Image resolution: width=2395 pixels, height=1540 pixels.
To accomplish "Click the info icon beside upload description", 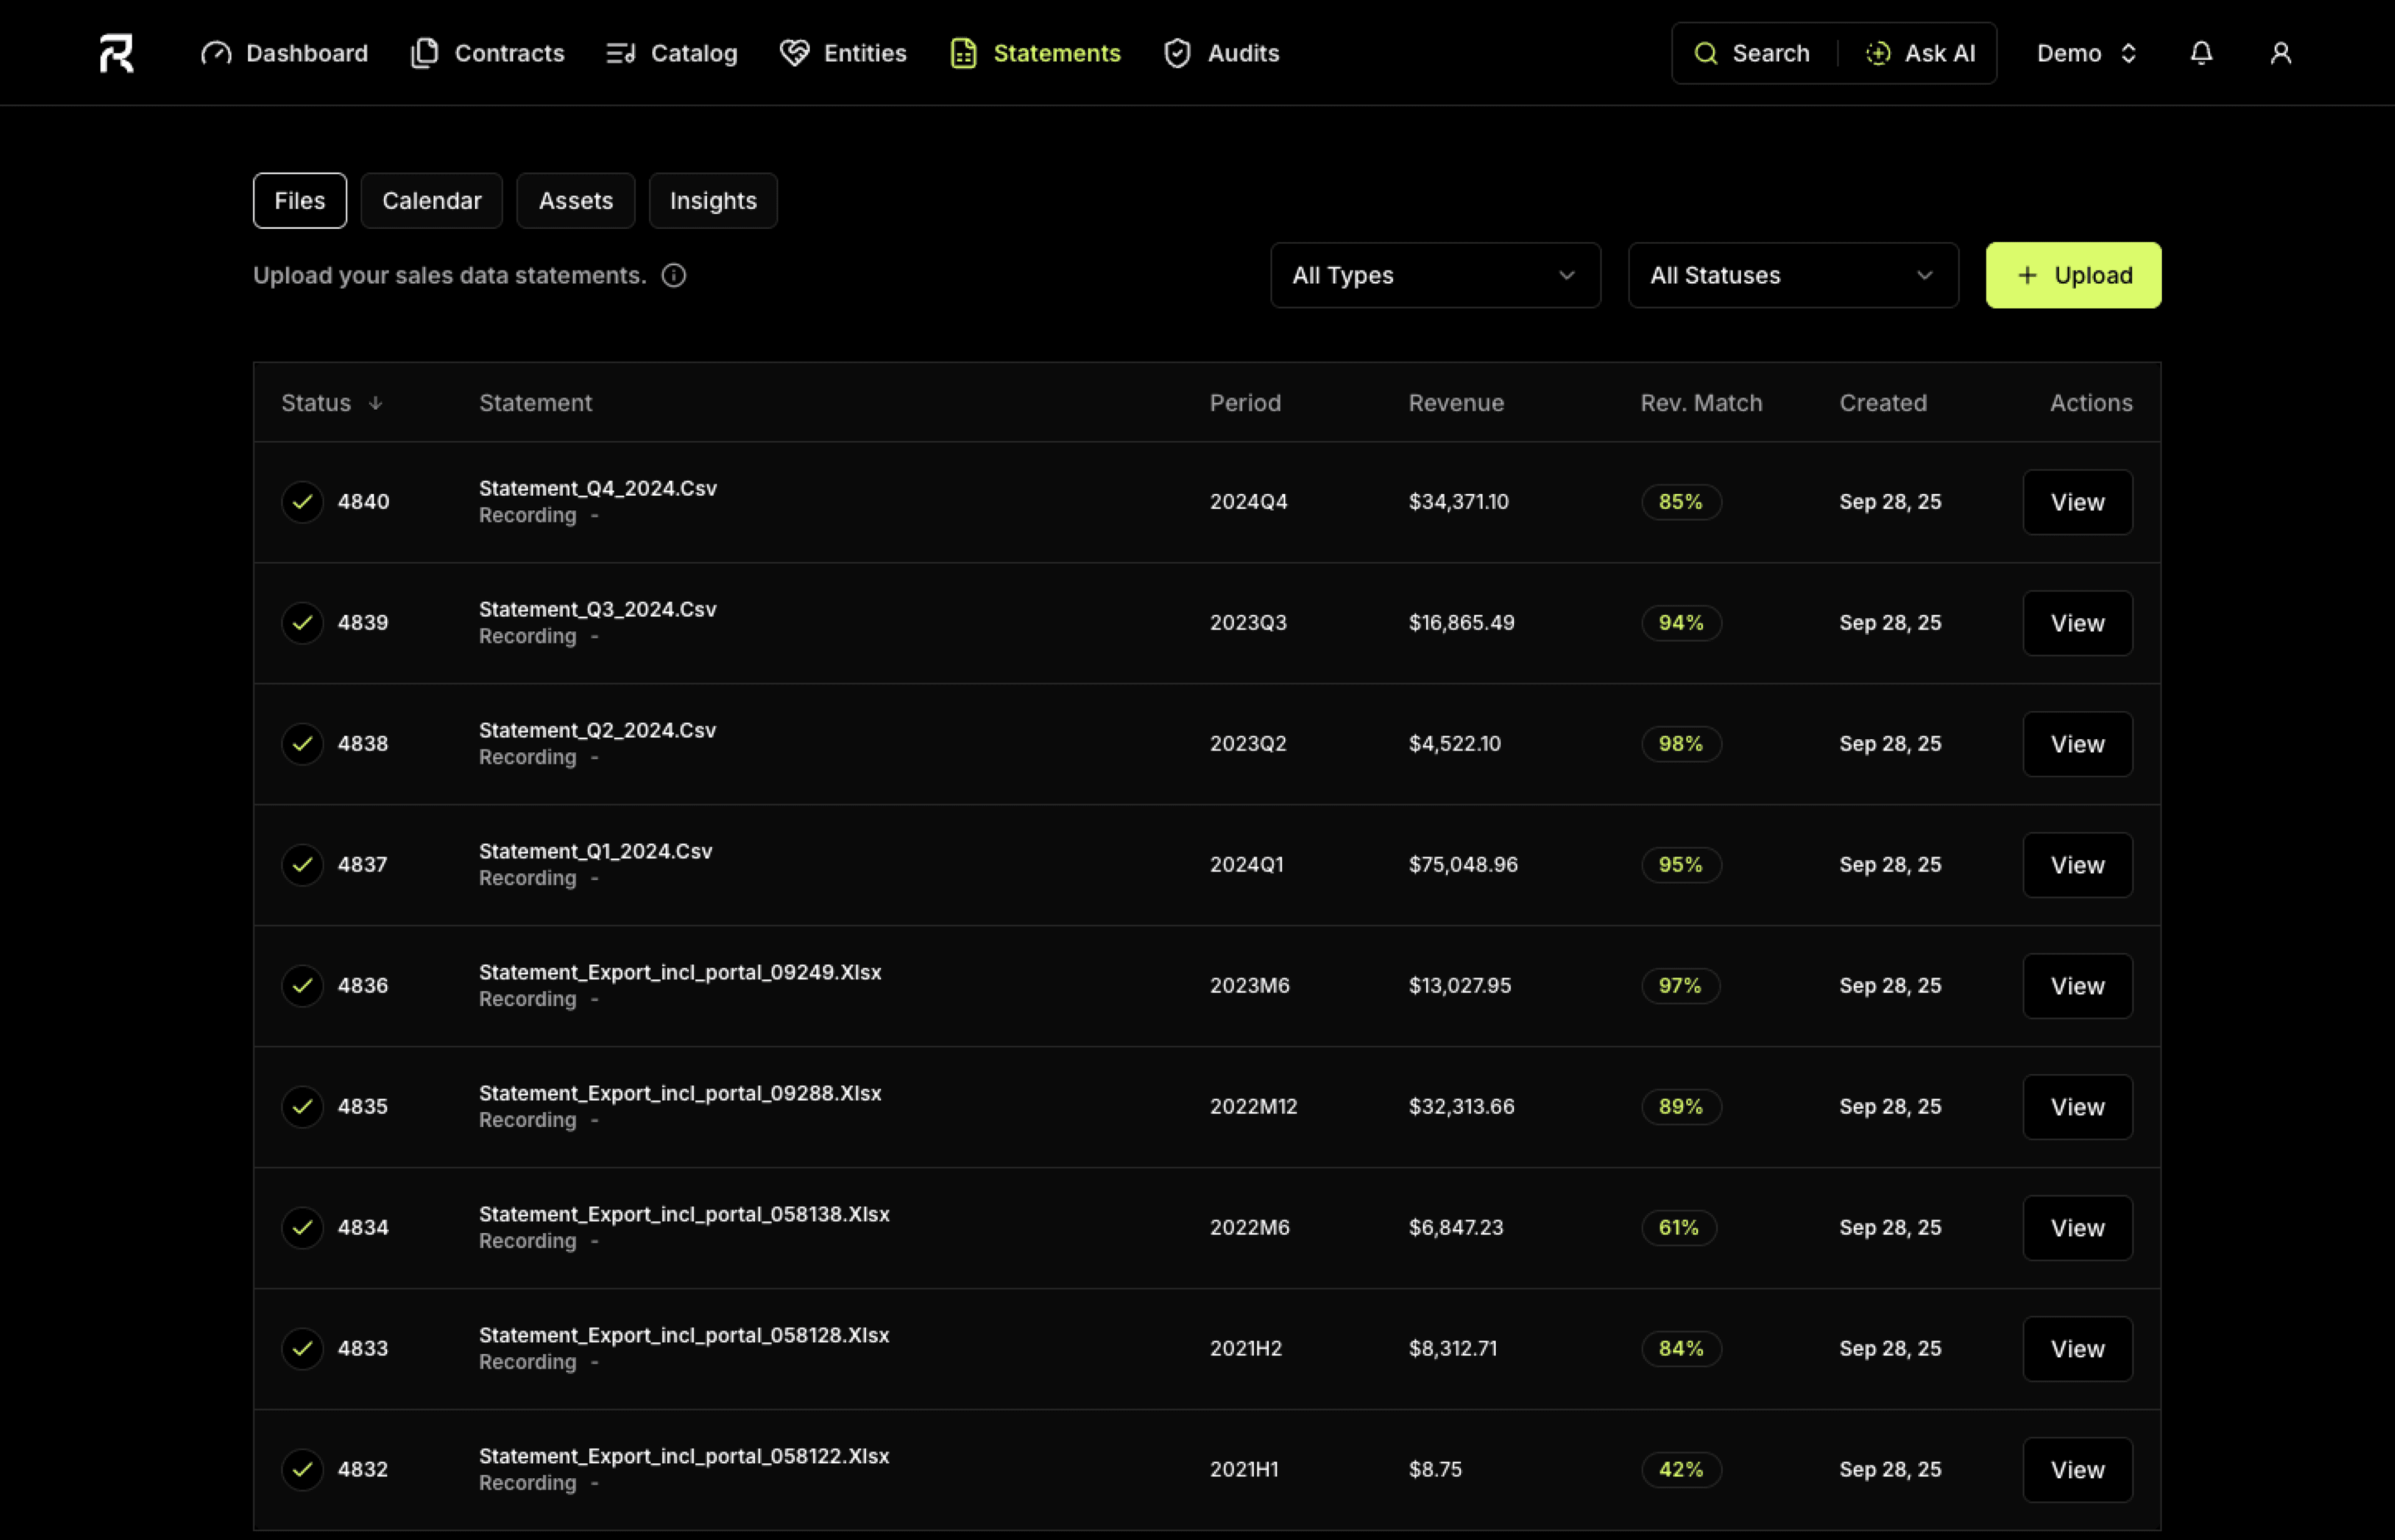I will (674, 275).
